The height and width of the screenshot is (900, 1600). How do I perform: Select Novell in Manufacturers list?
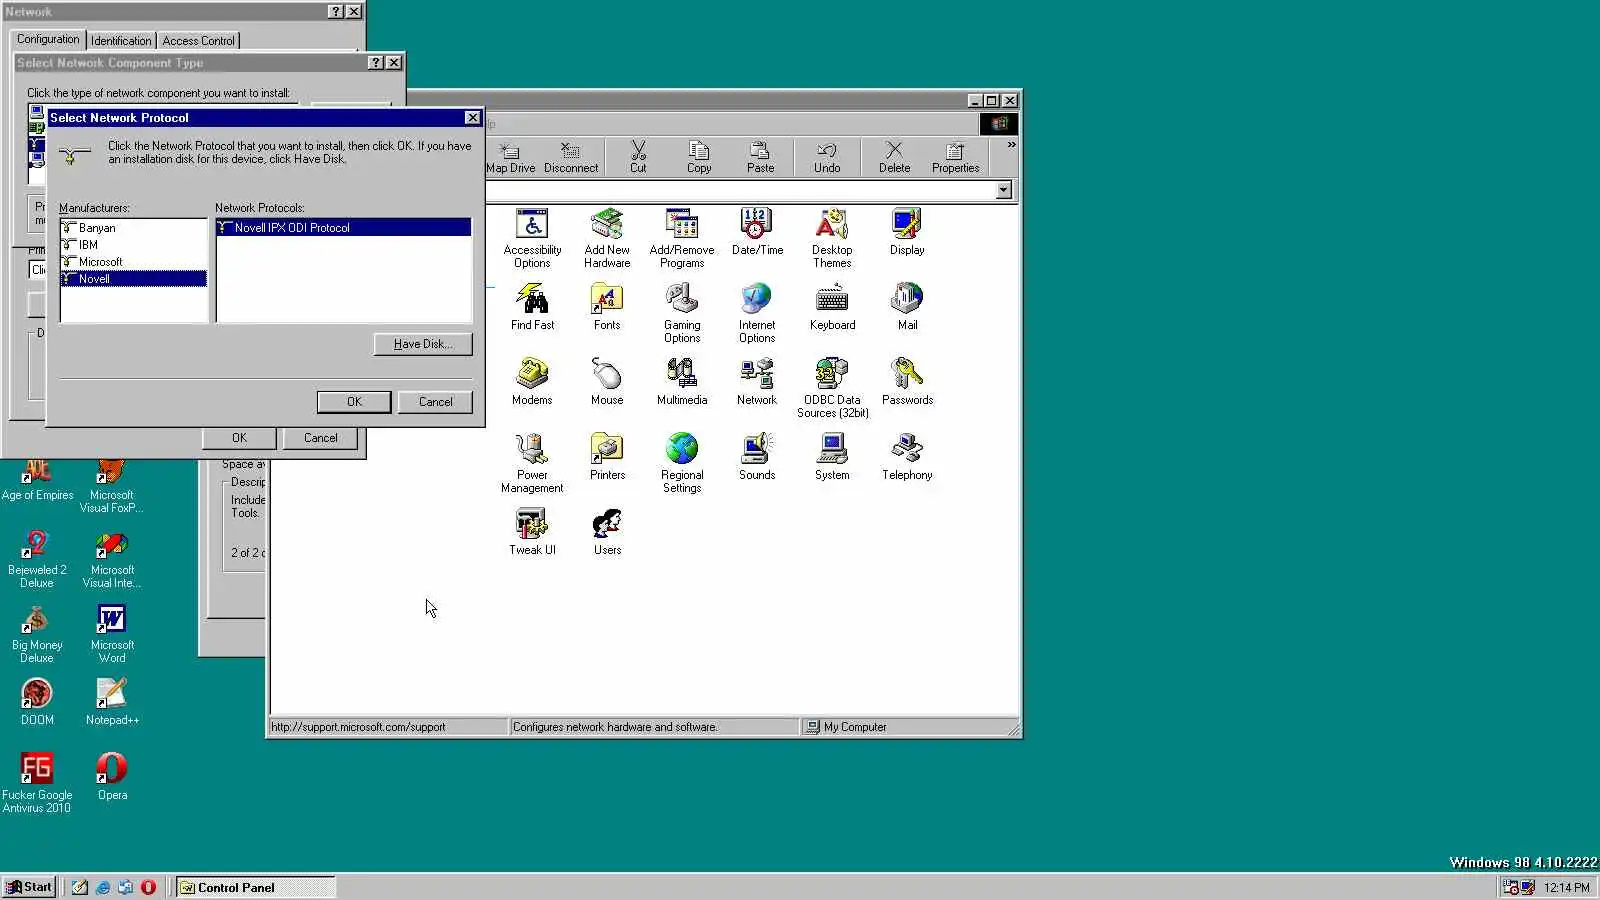[133, 279]
